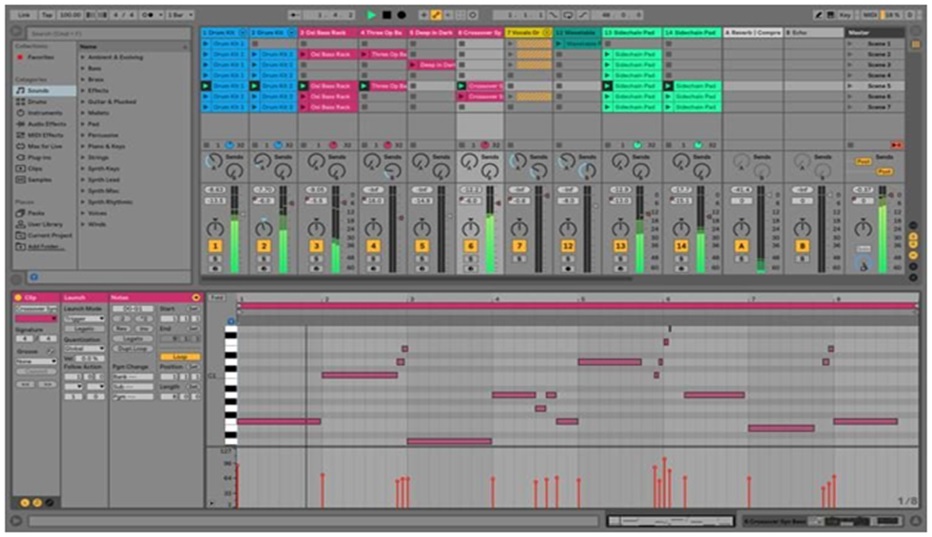Open Packs in Places
The width and height of the screenshot is (932, 537).
(36, 213)
